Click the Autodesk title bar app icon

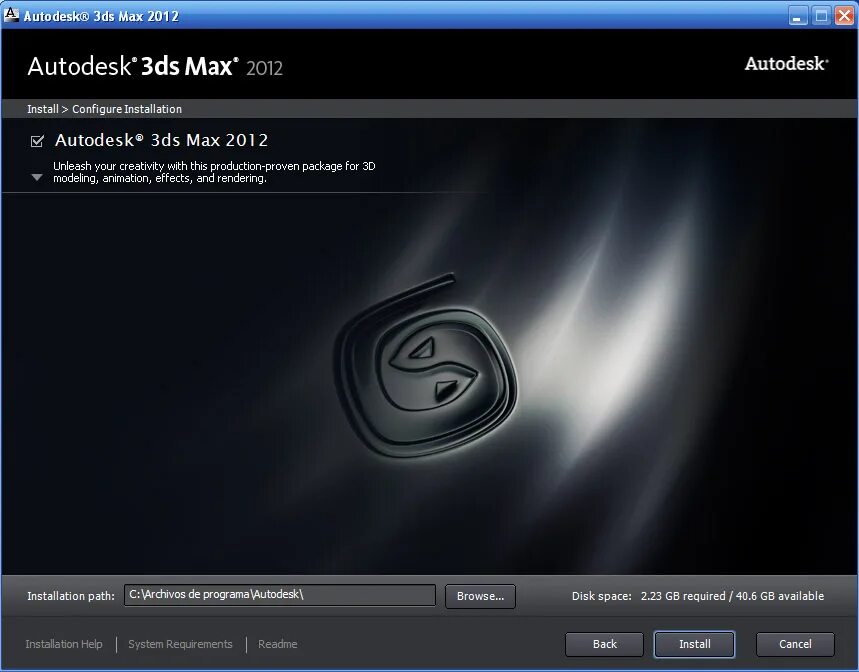tap(10, 15)
